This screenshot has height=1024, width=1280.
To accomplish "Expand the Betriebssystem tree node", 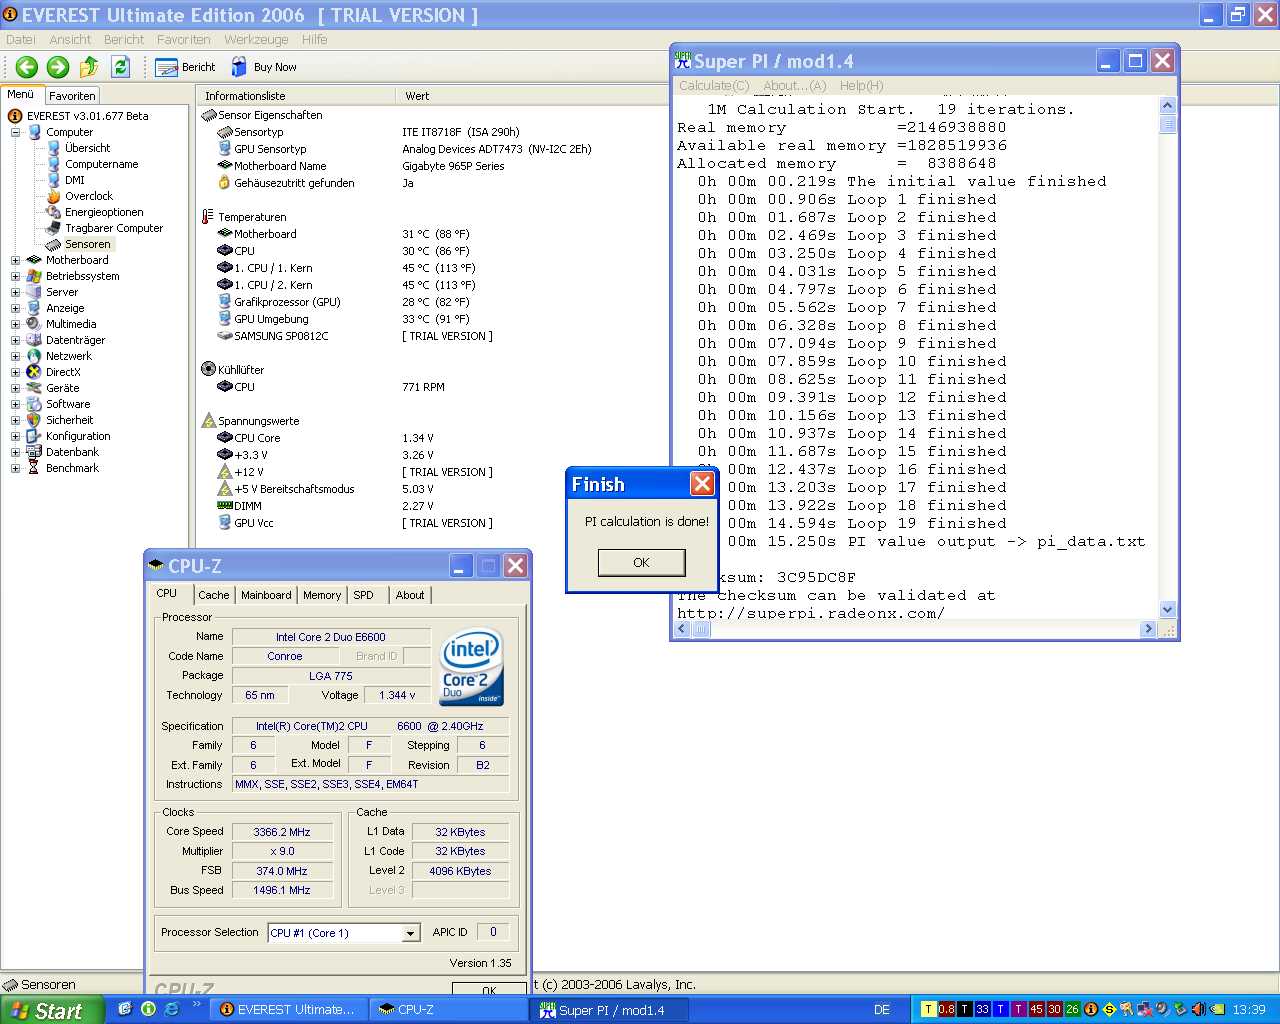I will tap(16, 276).
